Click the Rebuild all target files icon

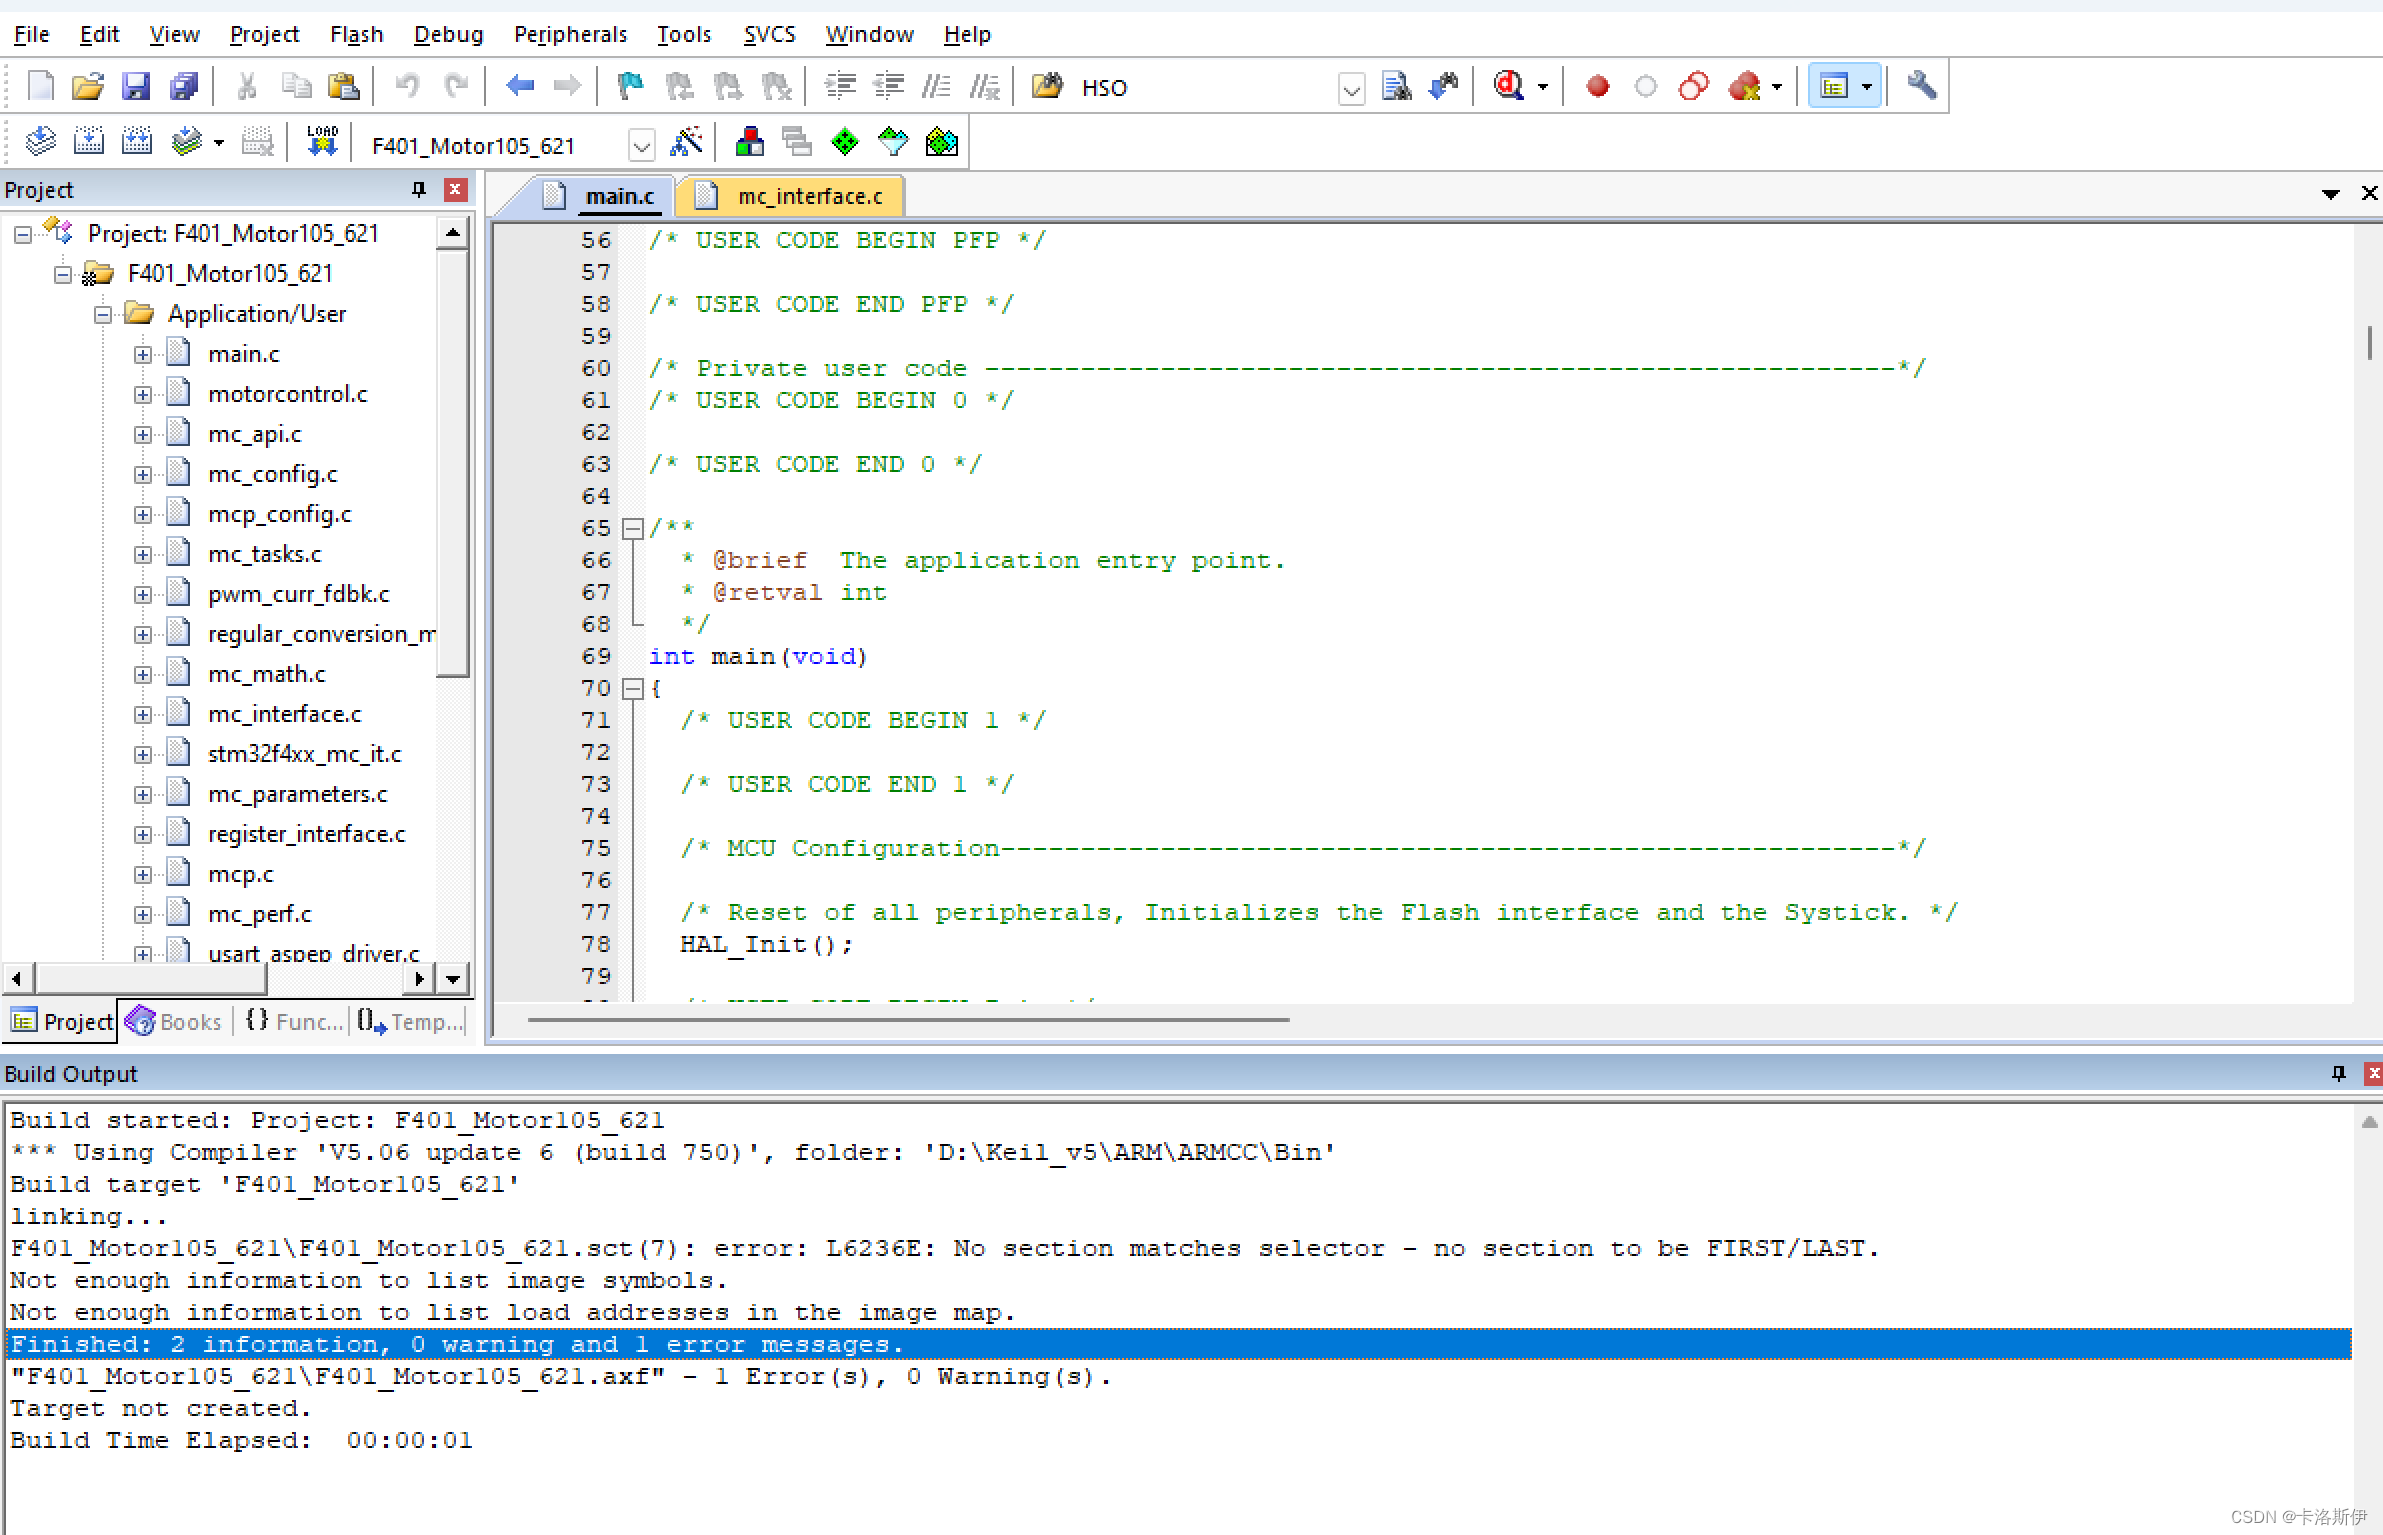tap(137, 143)
